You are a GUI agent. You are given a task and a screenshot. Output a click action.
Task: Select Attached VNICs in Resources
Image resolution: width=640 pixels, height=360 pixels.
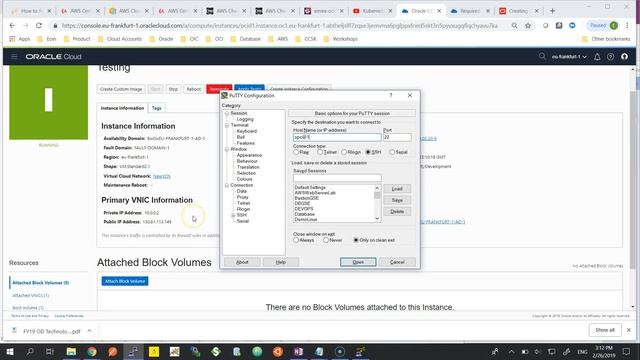coord(31,295)
